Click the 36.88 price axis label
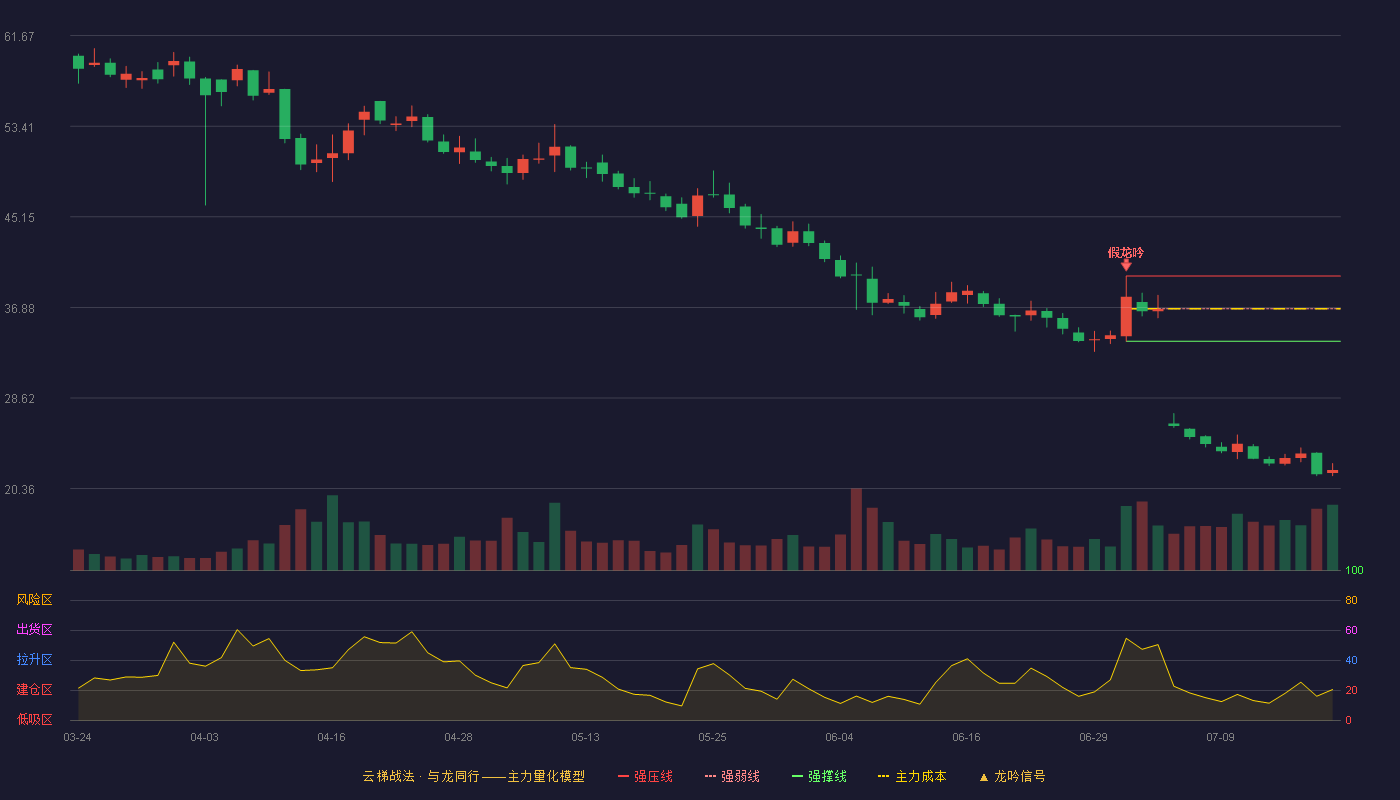This screenshot has width=1400, height=800. (x=19, y=308)
